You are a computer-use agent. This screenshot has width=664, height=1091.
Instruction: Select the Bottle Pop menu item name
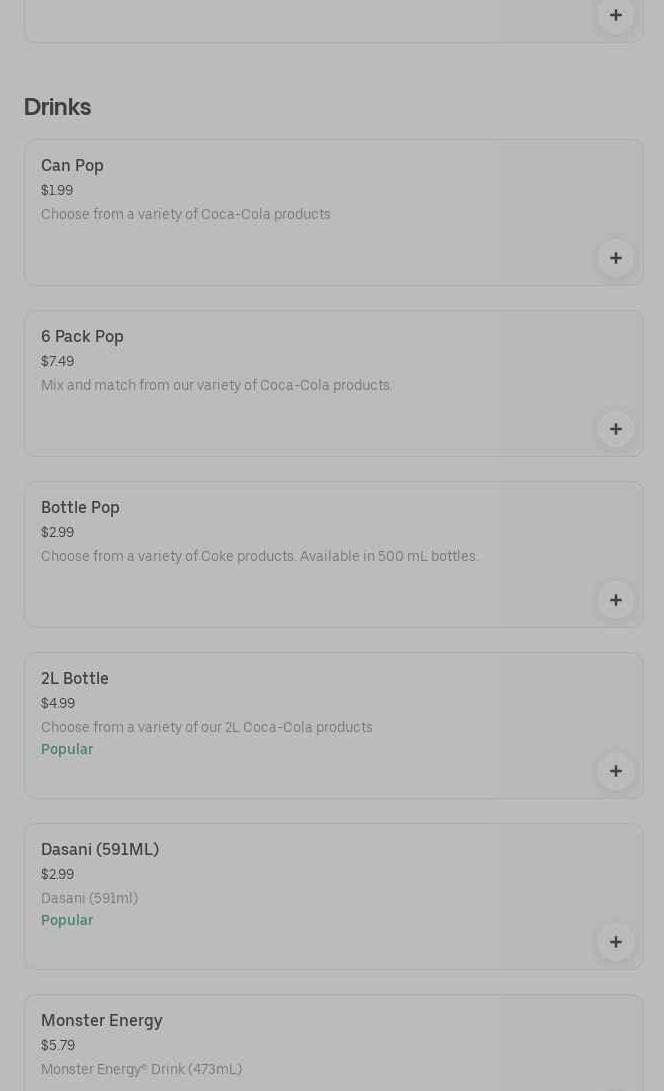coord(80,508)
